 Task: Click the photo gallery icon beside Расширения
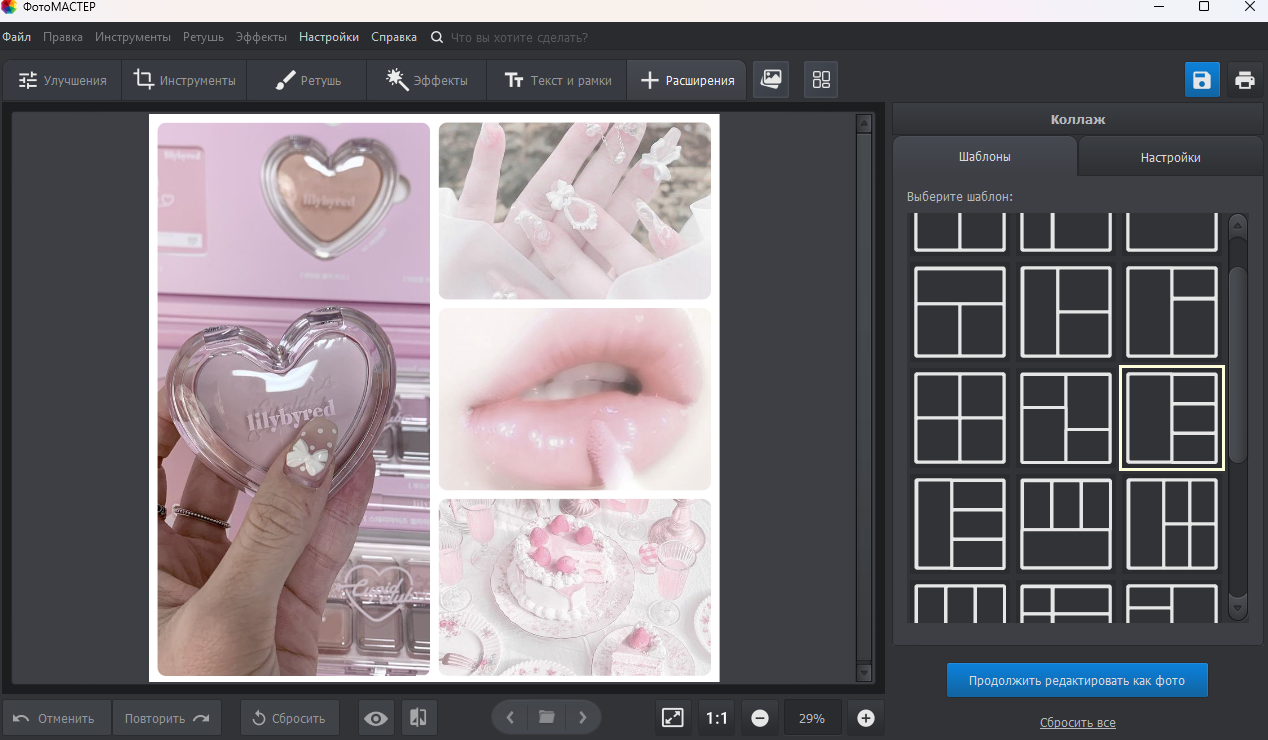point(771,80)
